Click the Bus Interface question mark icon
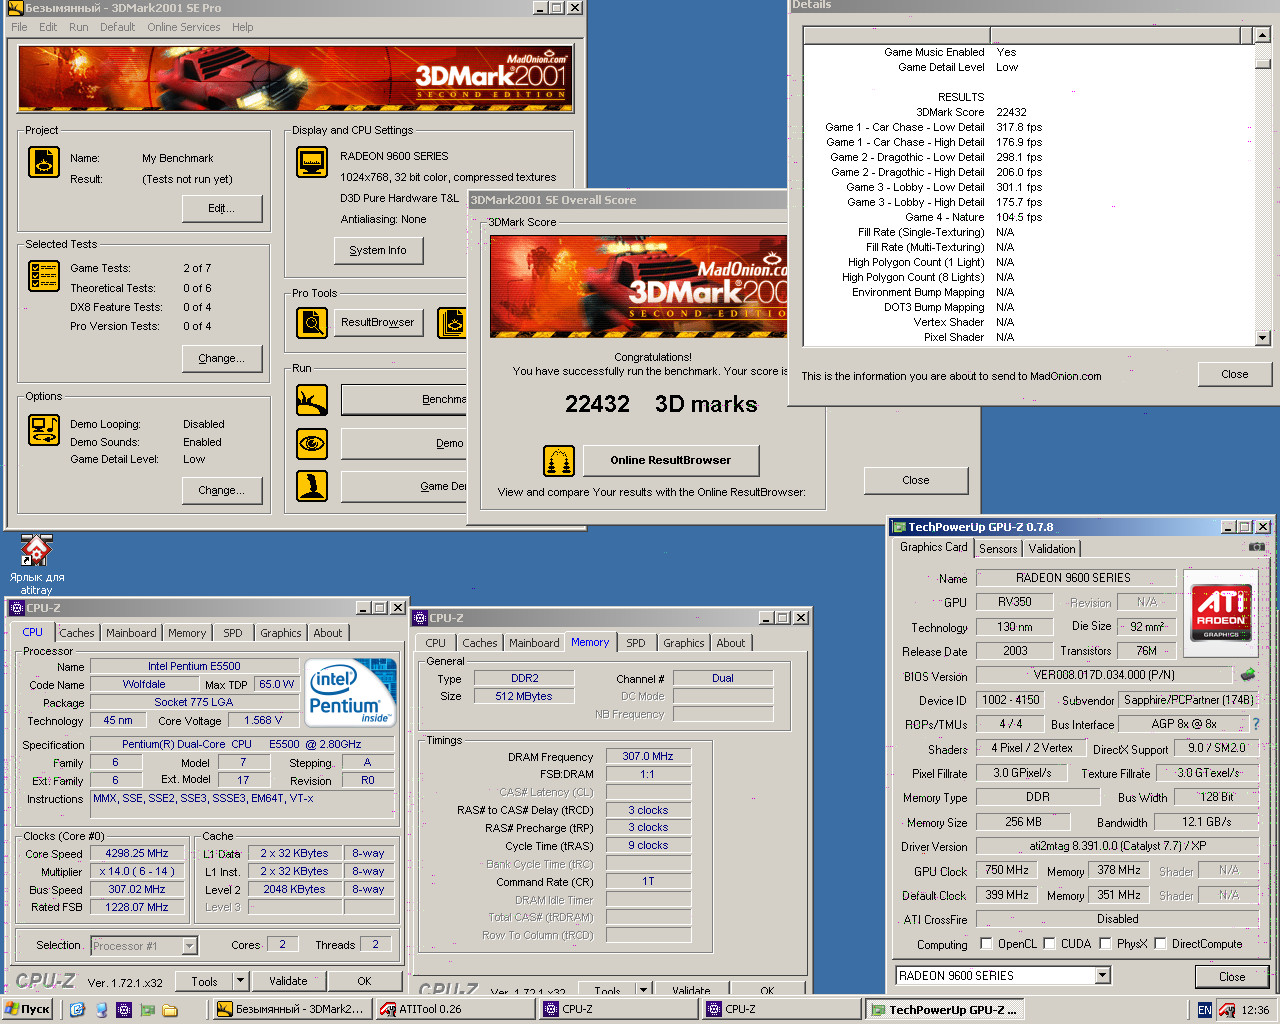Screen dimensions: 1280x1024 click(x=1256, y=724)
